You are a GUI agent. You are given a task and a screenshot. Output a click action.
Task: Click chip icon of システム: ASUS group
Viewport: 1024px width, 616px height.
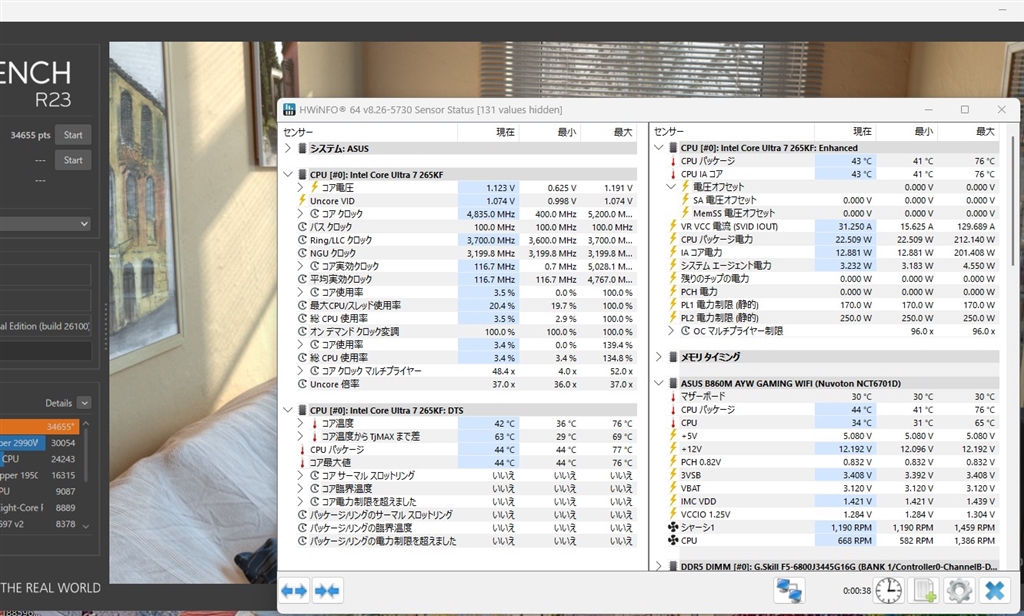[x=302, y=148]
